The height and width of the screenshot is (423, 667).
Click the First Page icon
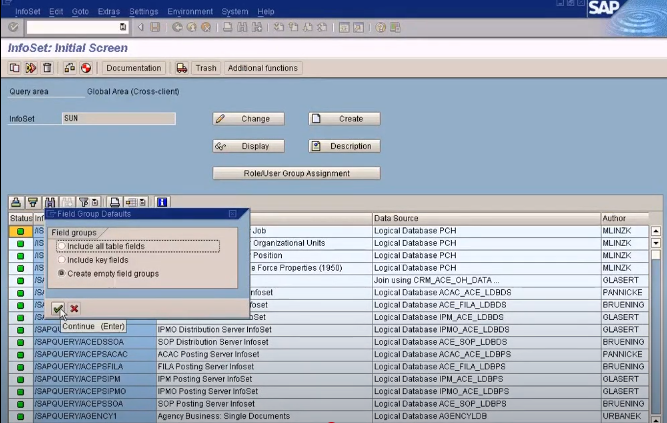[279, 28]
